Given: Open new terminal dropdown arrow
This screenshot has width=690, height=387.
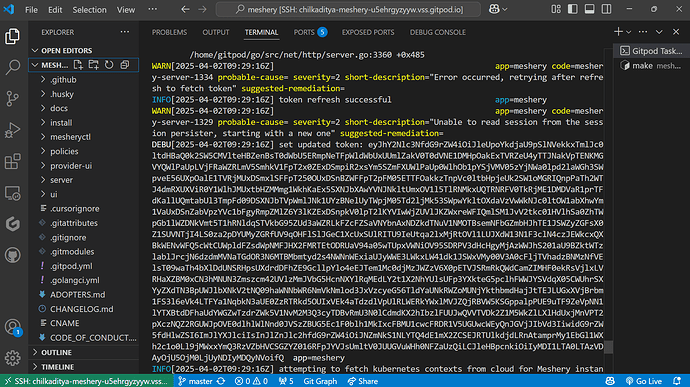Looking at the screenshot, I should click(x=629, y=32).
